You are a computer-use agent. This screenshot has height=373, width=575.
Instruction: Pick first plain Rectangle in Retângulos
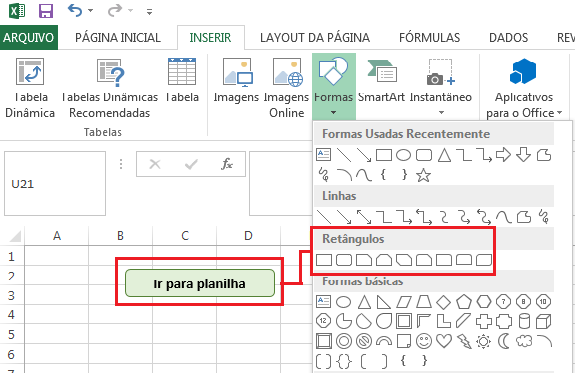coord(324,260)
